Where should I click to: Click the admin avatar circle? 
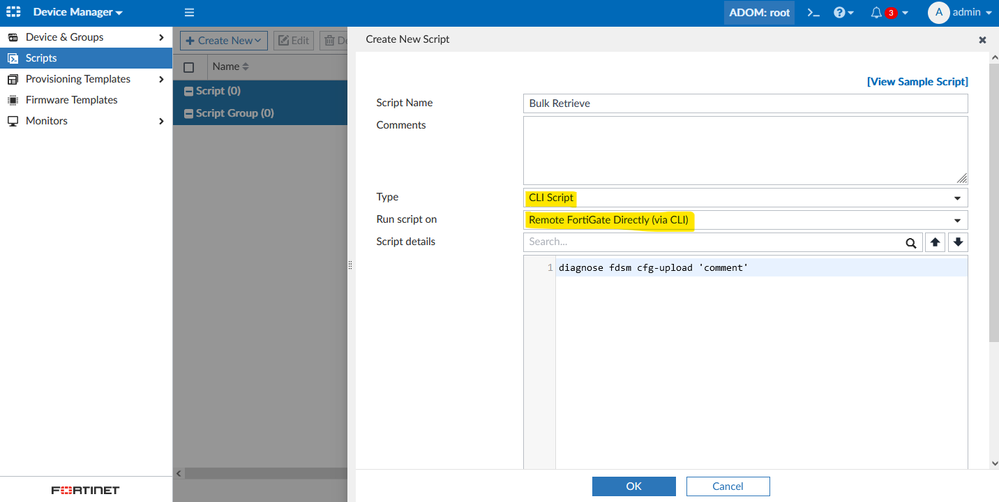pyautogui.click(x=938, y=12)
